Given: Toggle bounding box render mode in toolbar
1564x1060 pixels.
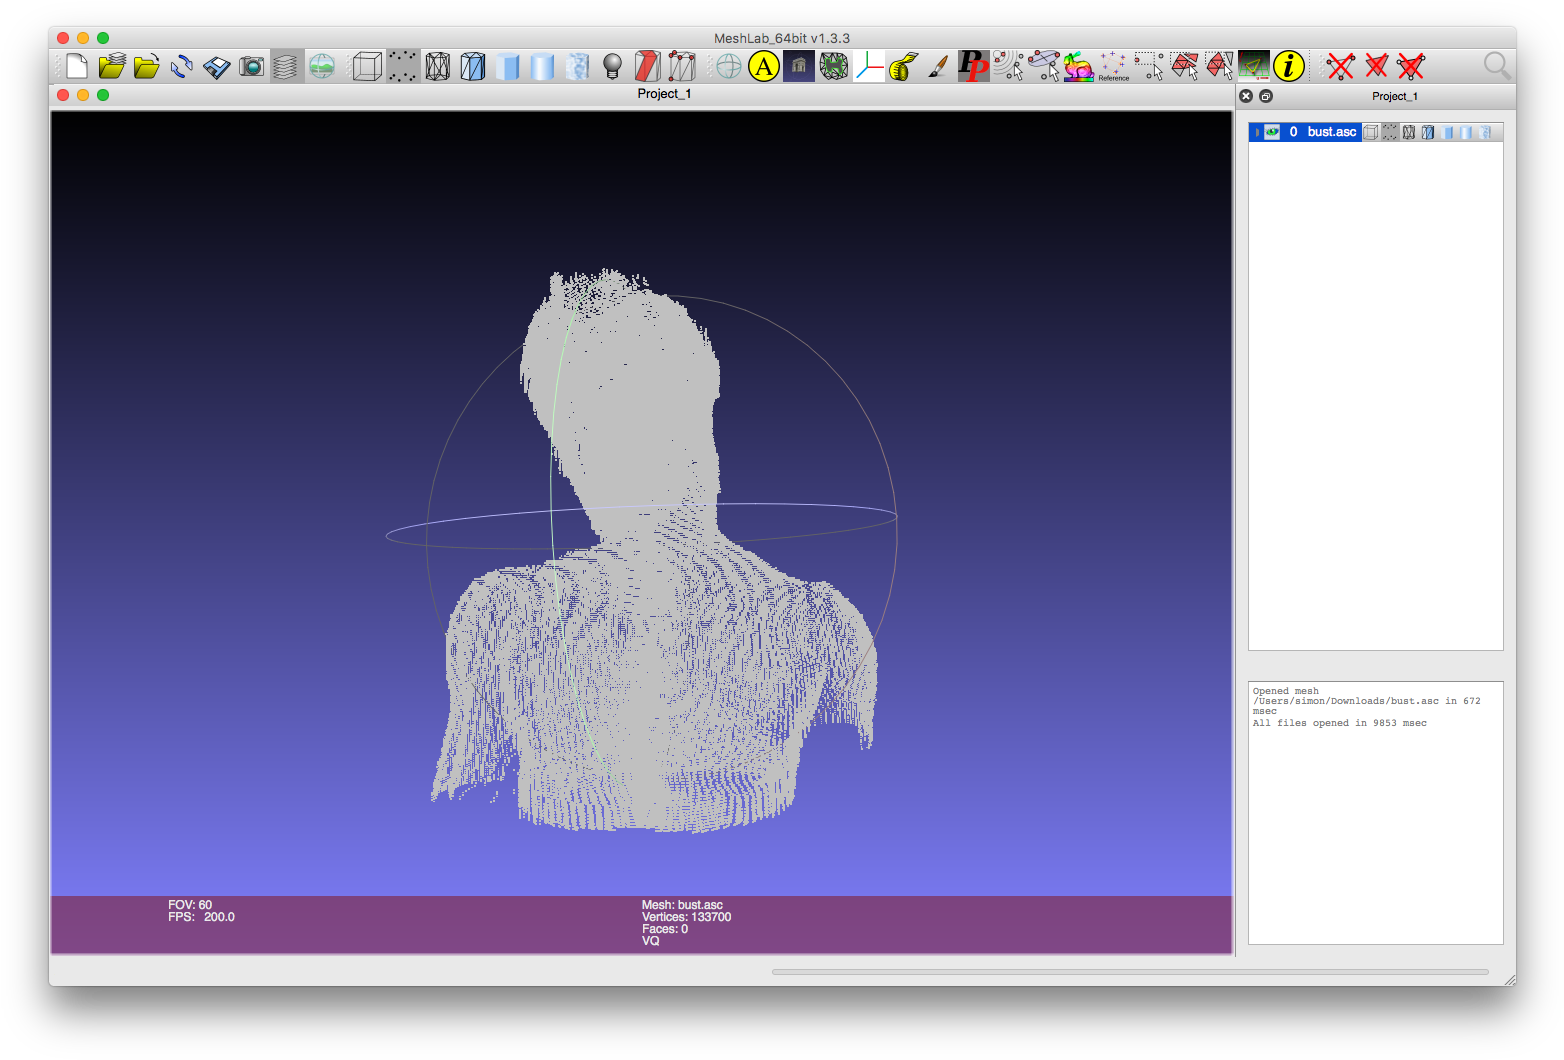Looking at the screenshot, I should 368,67.
